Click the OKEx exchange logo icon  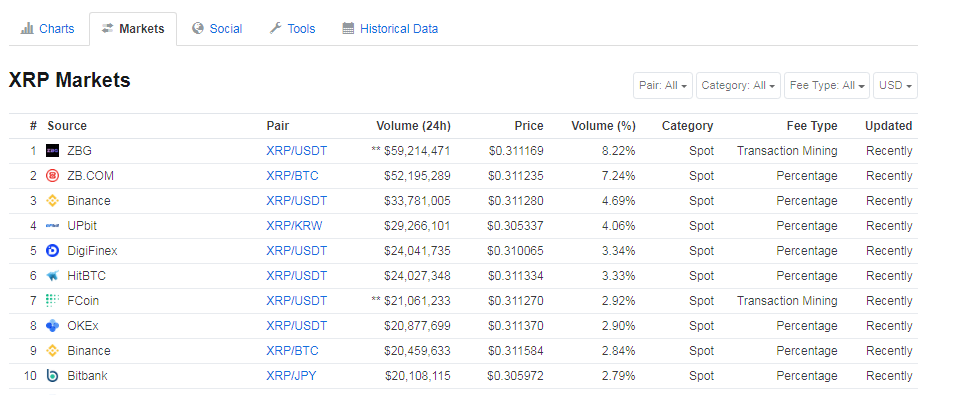pyautogui.click(x=53, y=326)
